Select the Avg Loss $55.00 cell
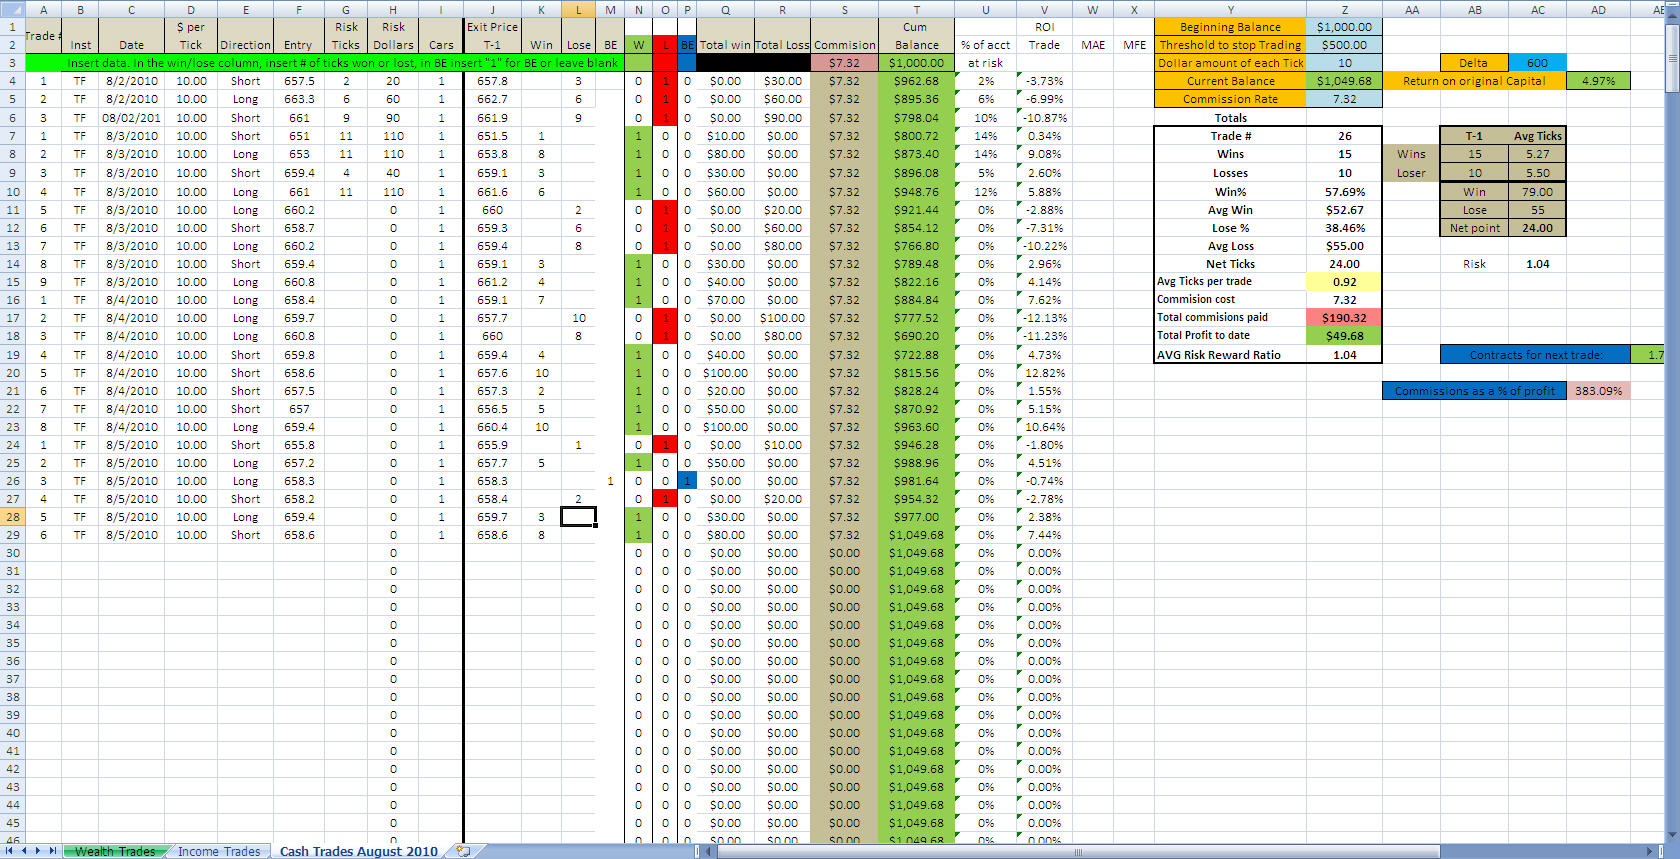This screenshot has height=859, width=1680. (x=1344, y=246)
